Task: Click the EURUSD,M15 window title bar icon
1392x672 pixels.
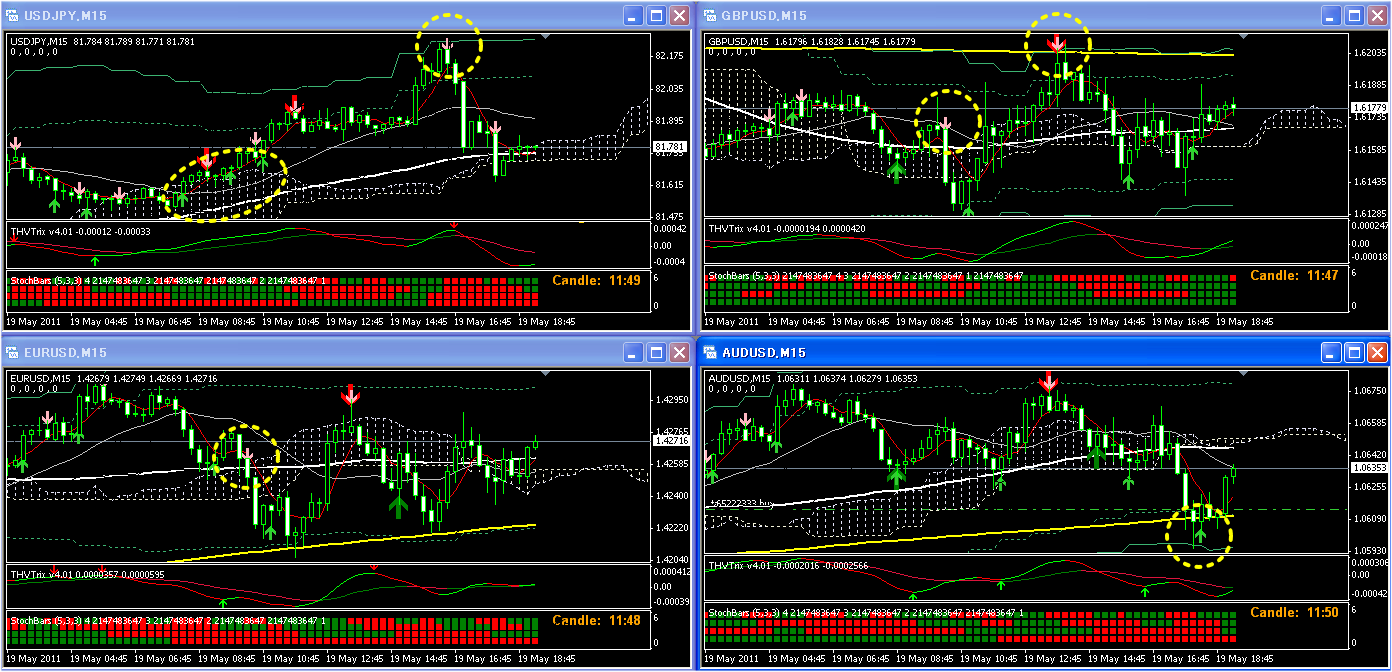Action: 13,353
